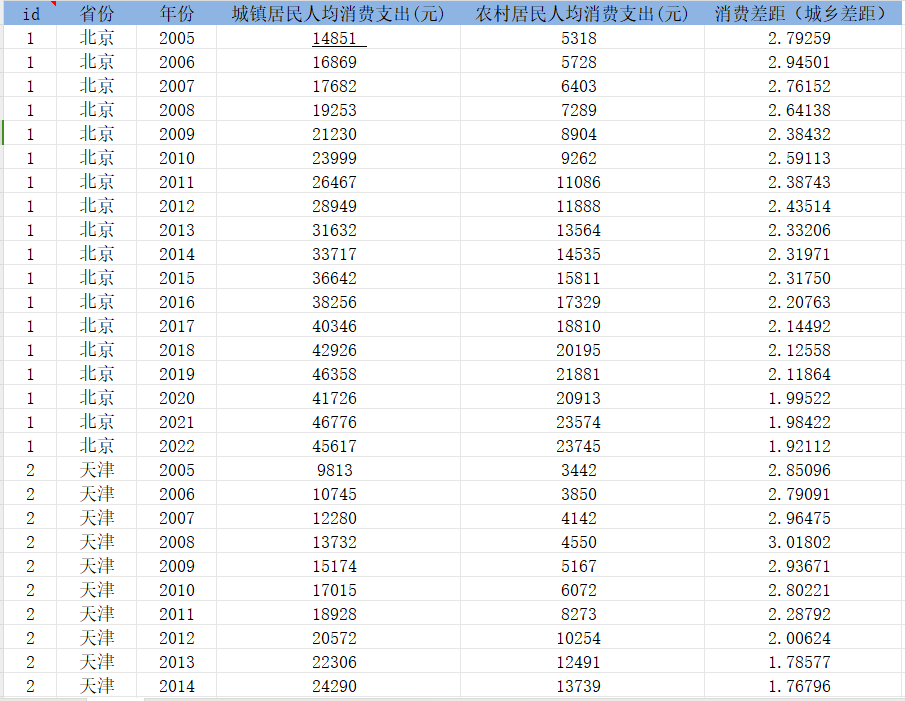Click the cell with value 5318
This screenshot has height=701, width=905.
point(579,38)
